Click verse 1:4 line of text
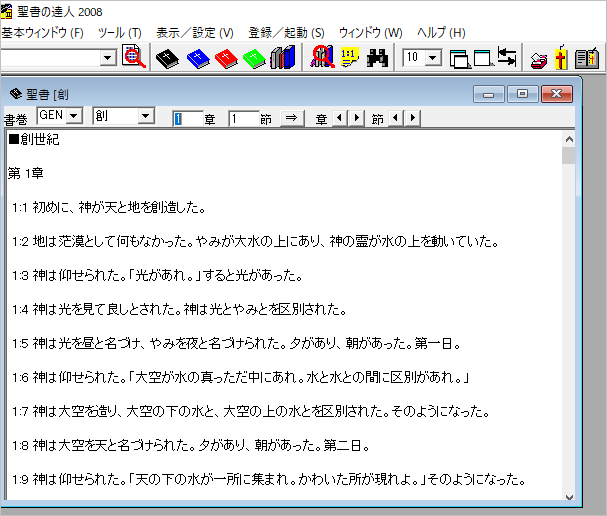Image resolution: width=607 pixels, height=516 pixels. point(179,309)
